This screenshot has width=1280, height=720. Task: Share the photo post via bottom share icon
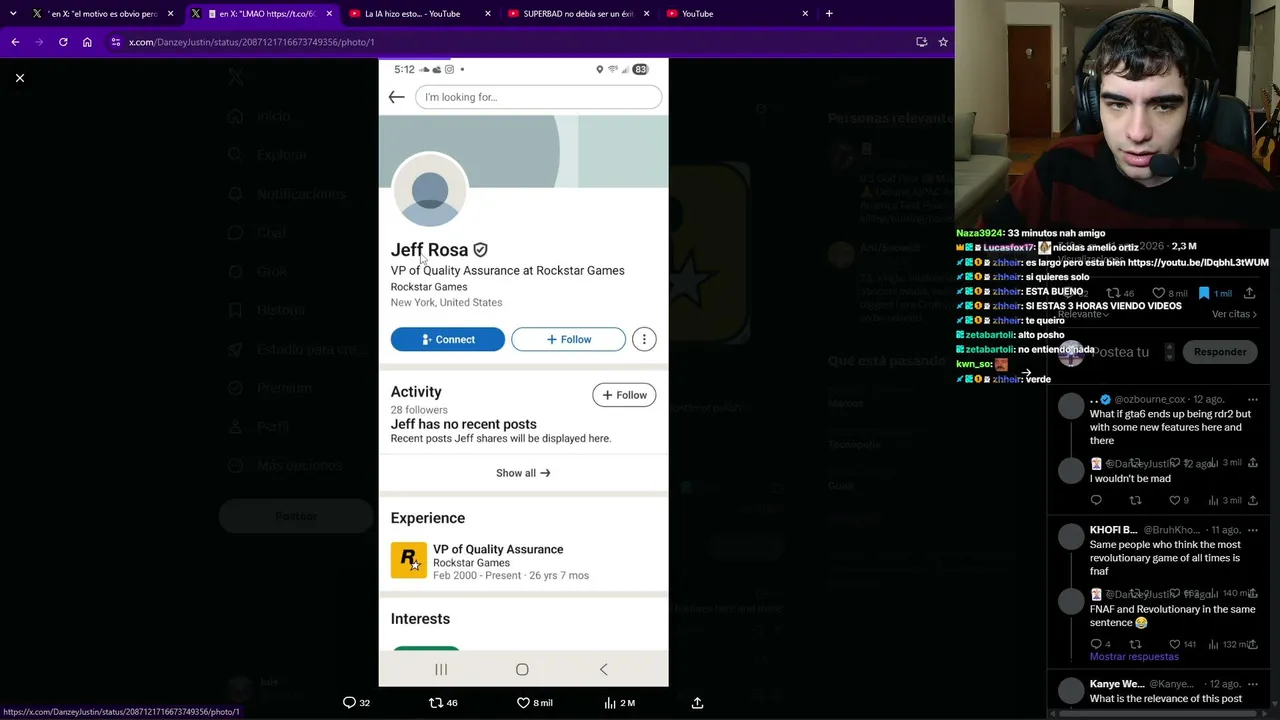pyautogui.click(x=697, y=703)
